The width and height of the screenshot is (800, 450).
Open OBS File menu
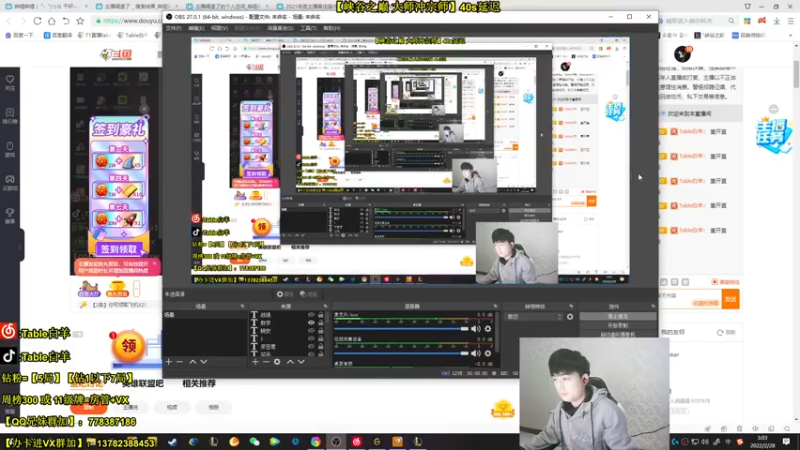coord(173,28)
